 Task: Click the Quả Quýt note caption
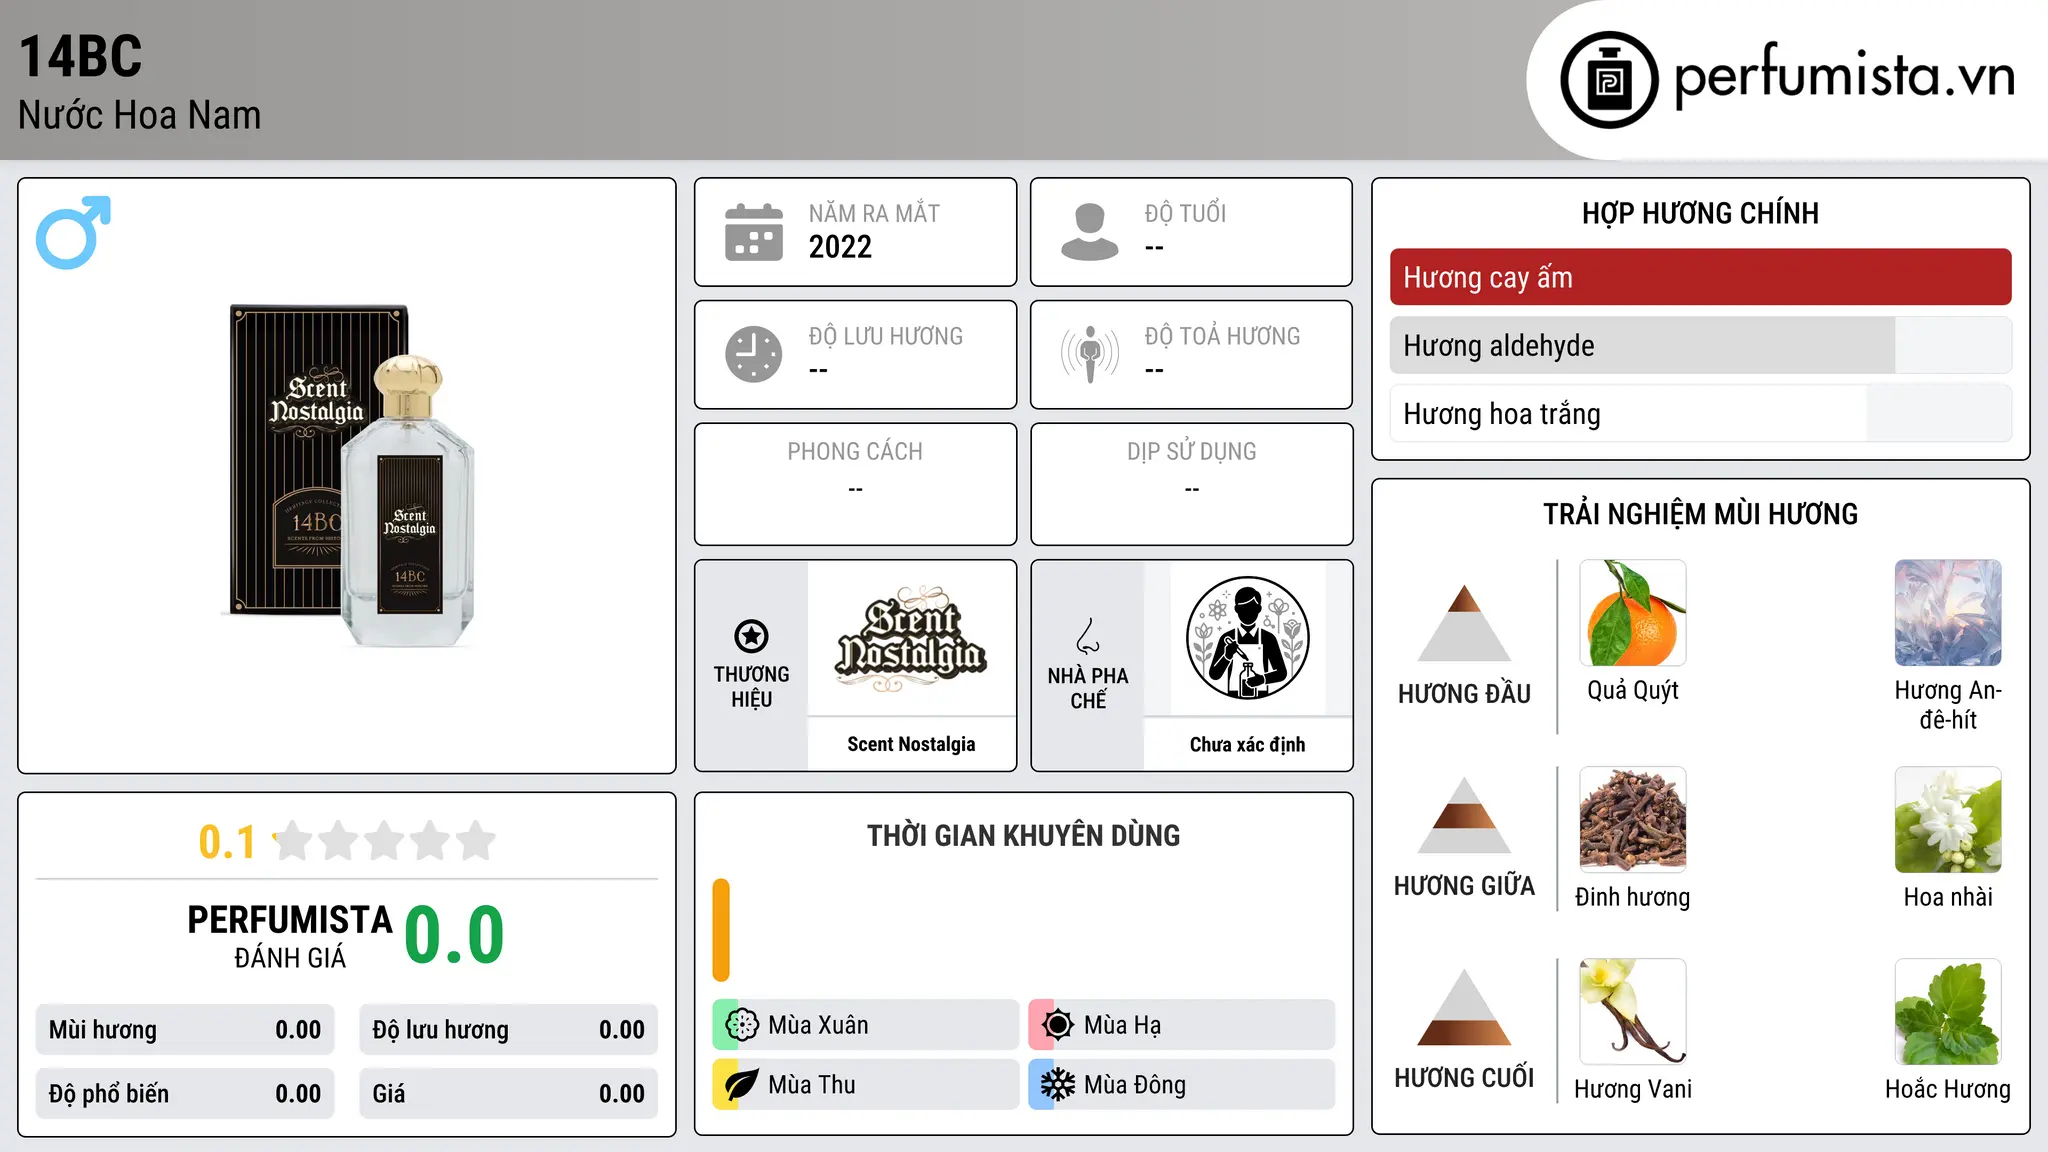coord(1633,690)
